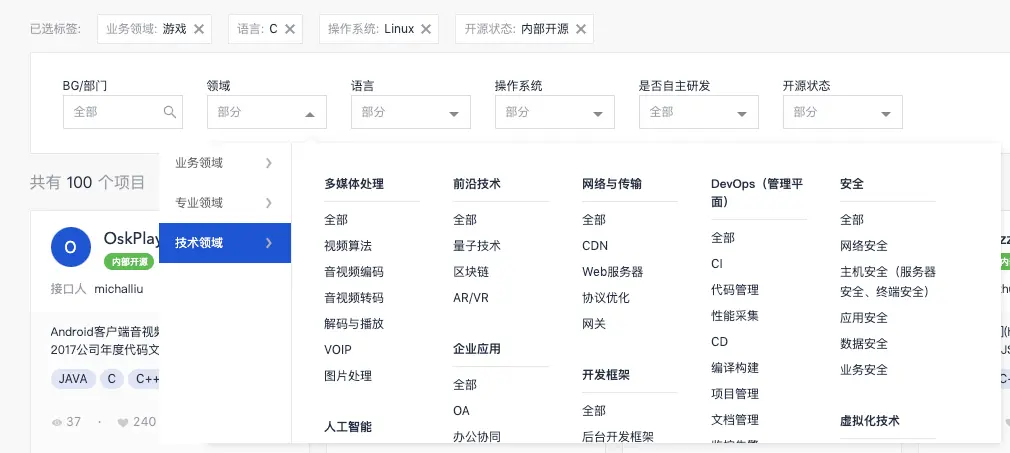Choose 网关 option
The image size is (1010, 453).
[594, 323]
